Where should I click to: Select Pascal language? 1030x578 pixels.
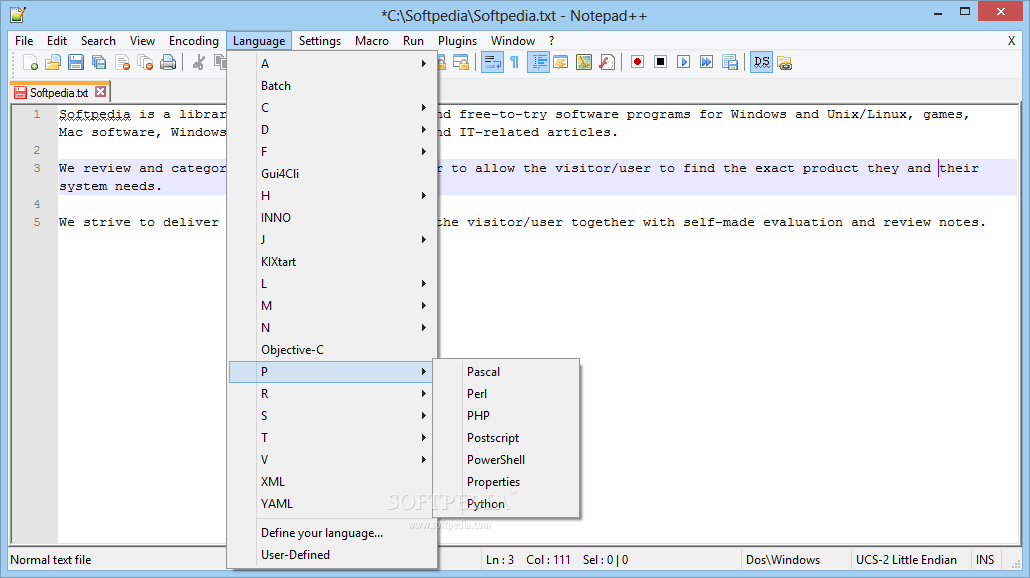(506, 372)
